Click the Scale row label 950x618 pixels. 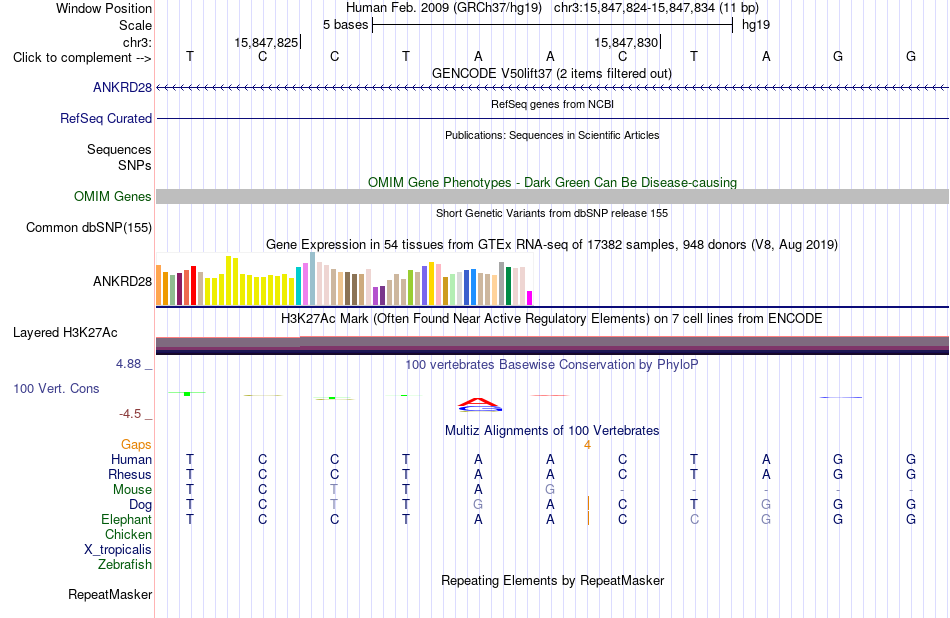[135, 25]
